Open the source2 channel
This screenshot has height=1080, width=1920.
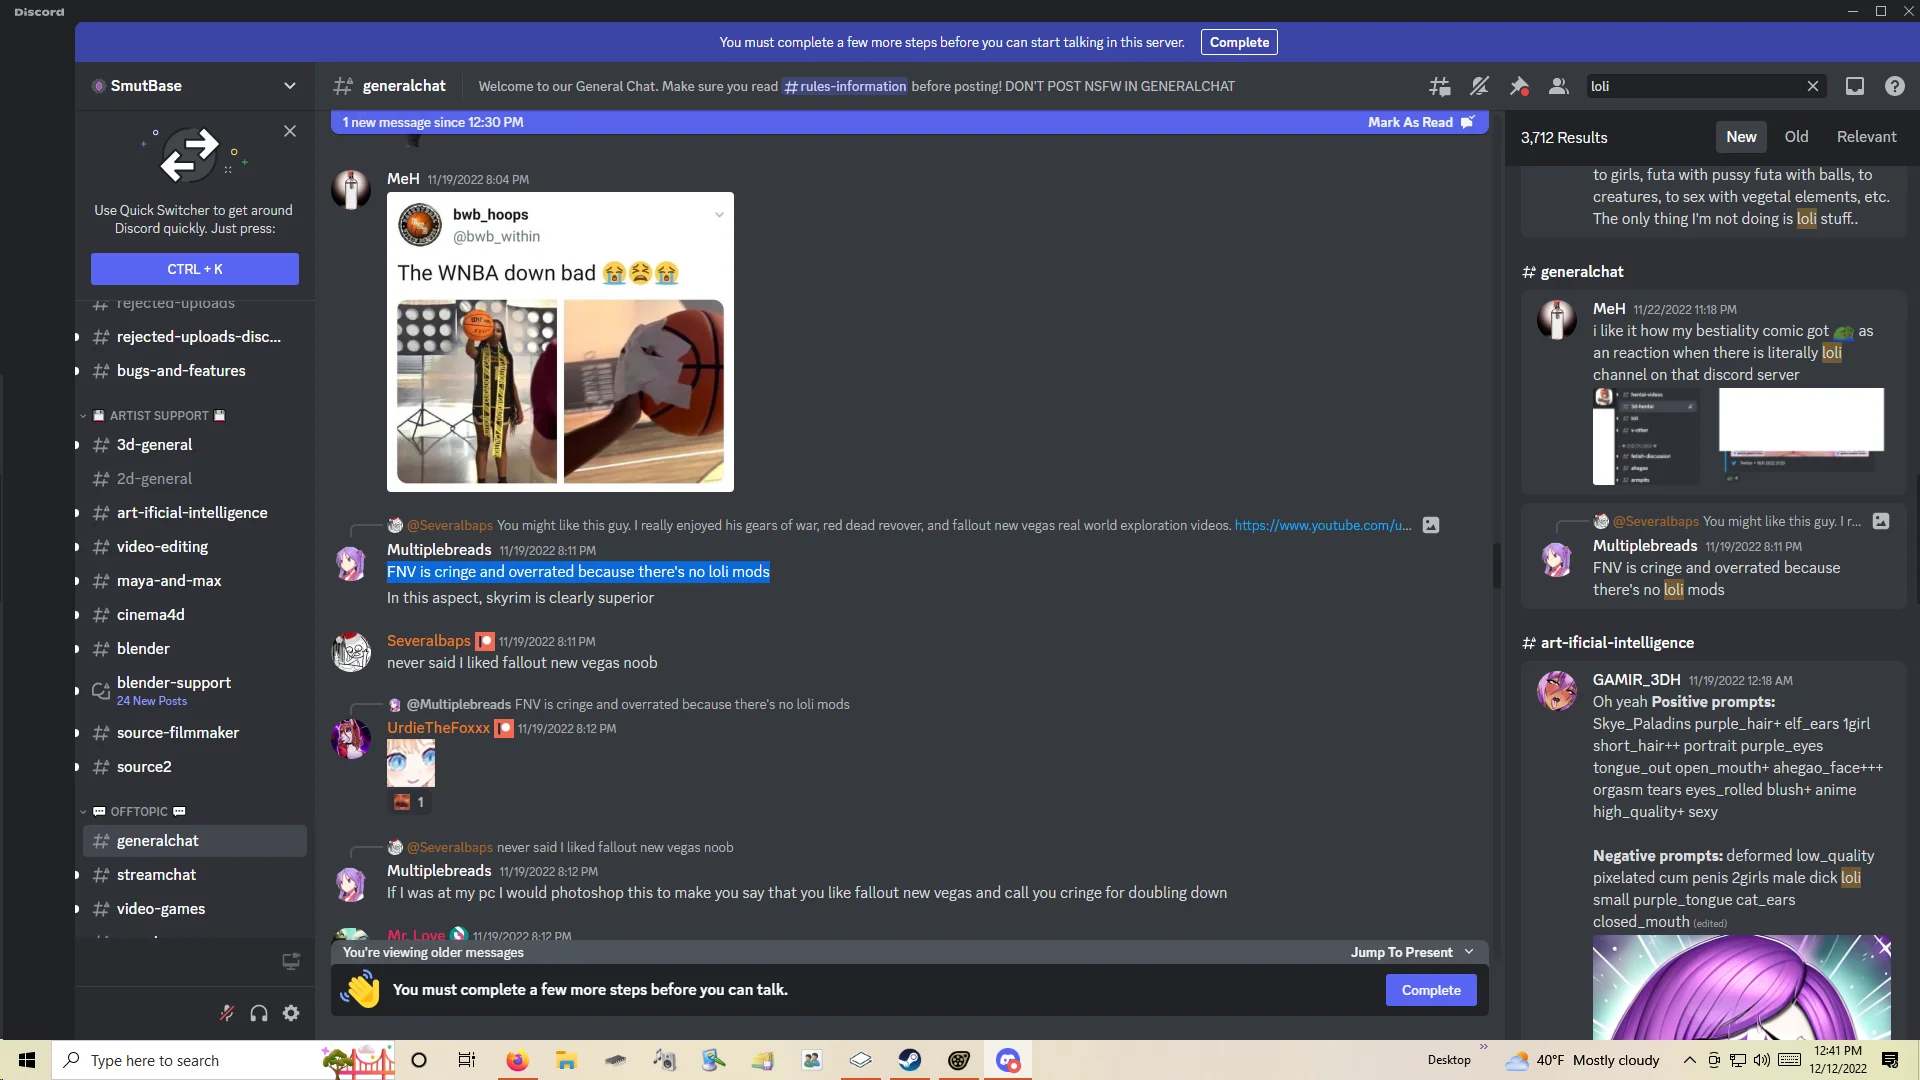coord(195,767)
